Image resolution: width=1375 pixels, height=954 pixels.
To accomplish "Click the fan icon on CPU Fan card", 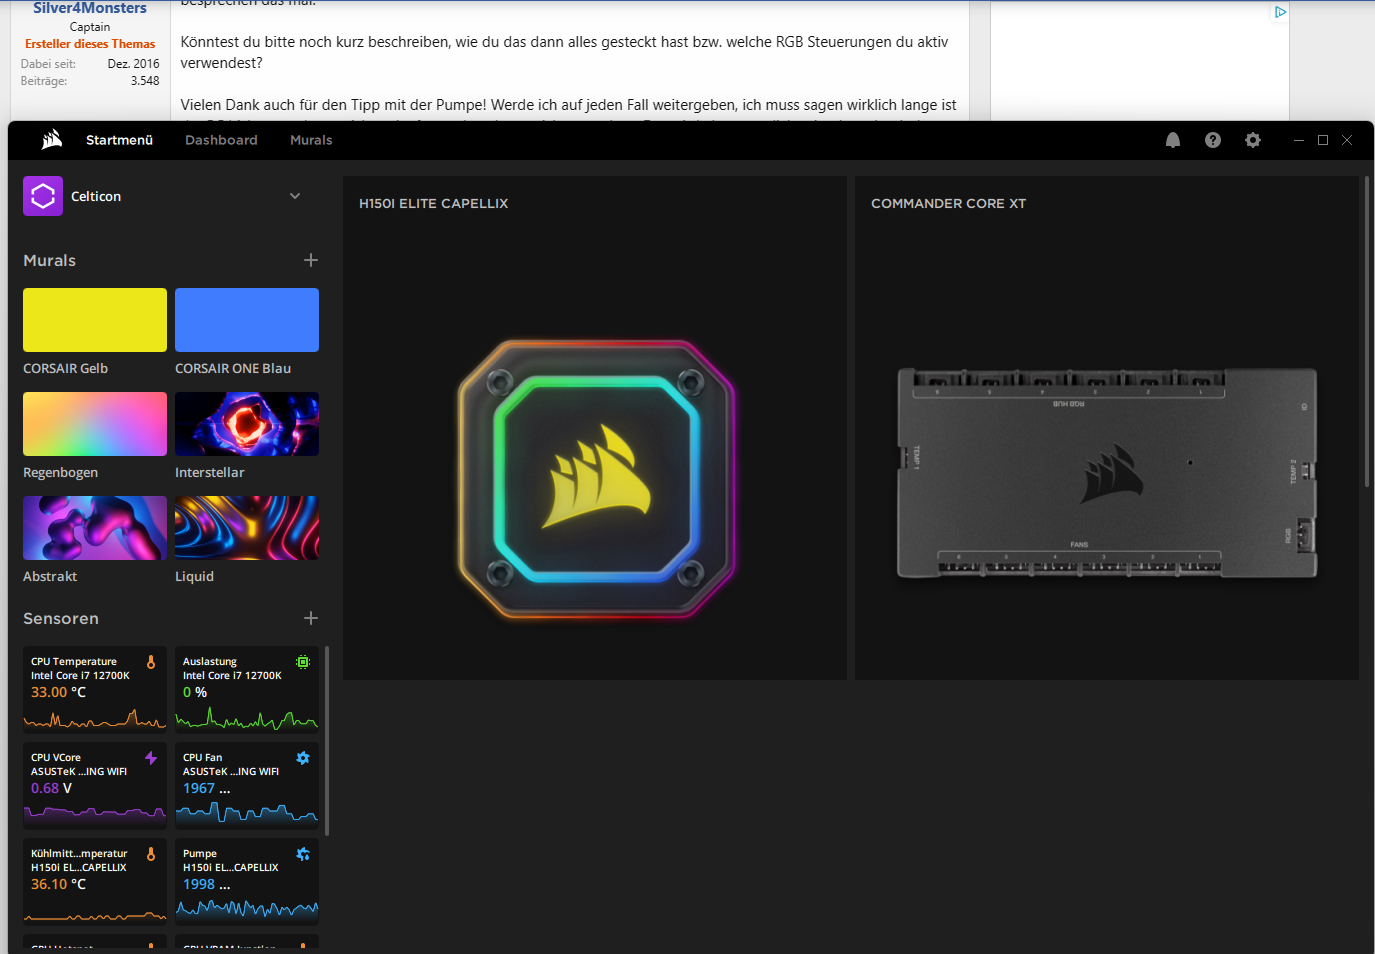I will point(303,758).
